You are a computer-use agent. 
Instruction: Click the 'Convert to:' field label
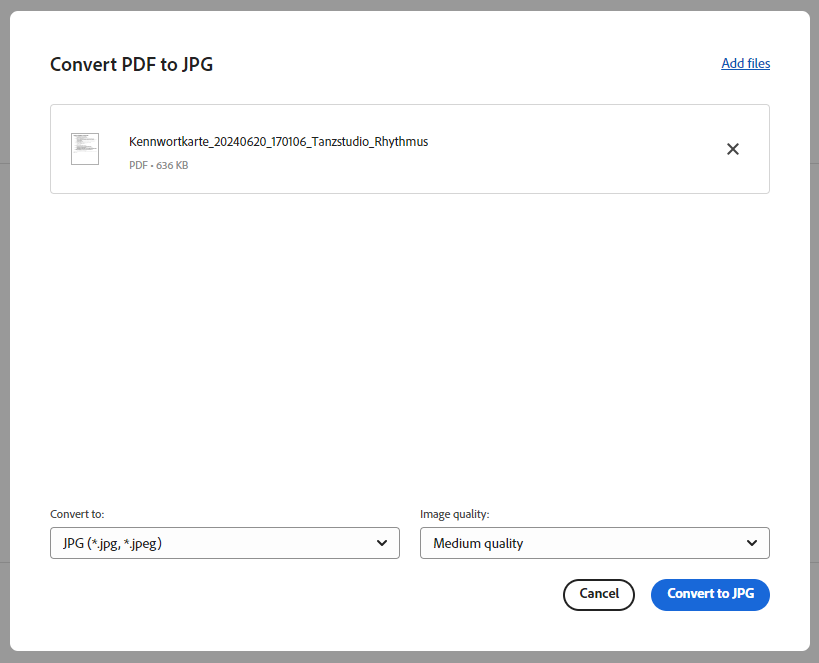(x=77, y=514)
